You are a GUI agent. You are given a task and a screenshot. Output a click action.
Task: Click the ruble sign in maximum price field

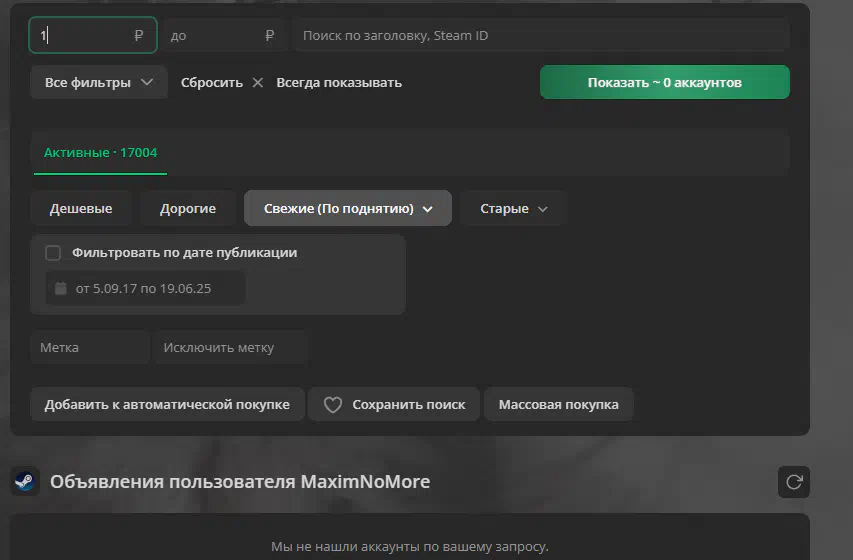[269, 35]
